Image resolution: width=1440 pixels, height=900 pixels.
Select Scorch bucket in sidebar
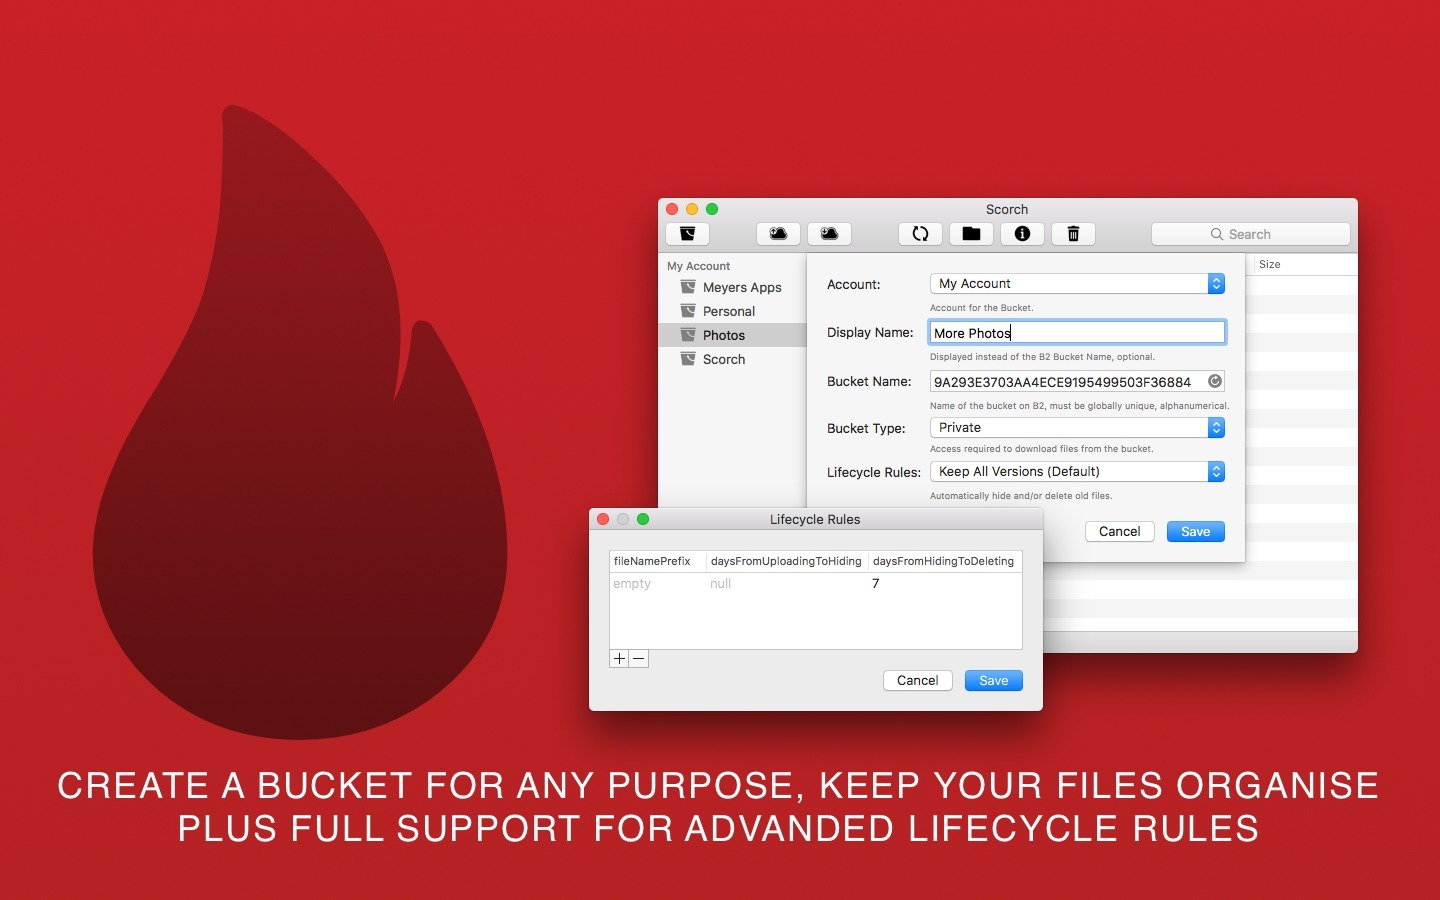(x=732, y=359)
